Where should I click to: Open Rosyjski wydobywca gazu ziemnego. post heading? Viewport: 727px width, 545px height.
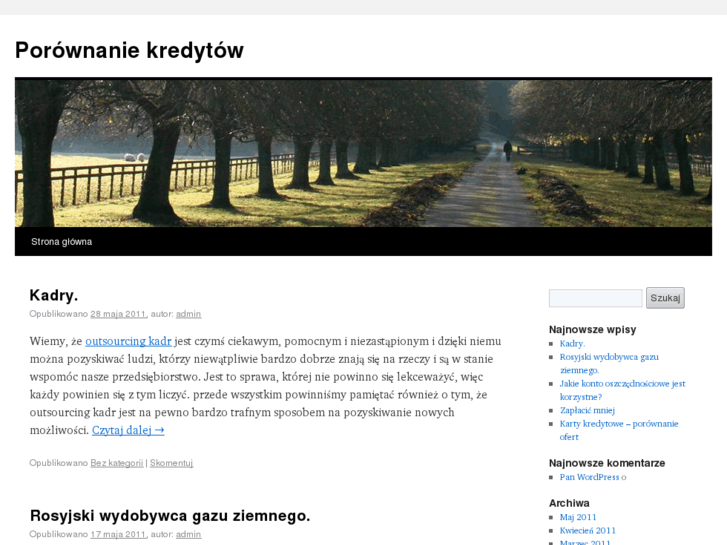tap(170, 516)
